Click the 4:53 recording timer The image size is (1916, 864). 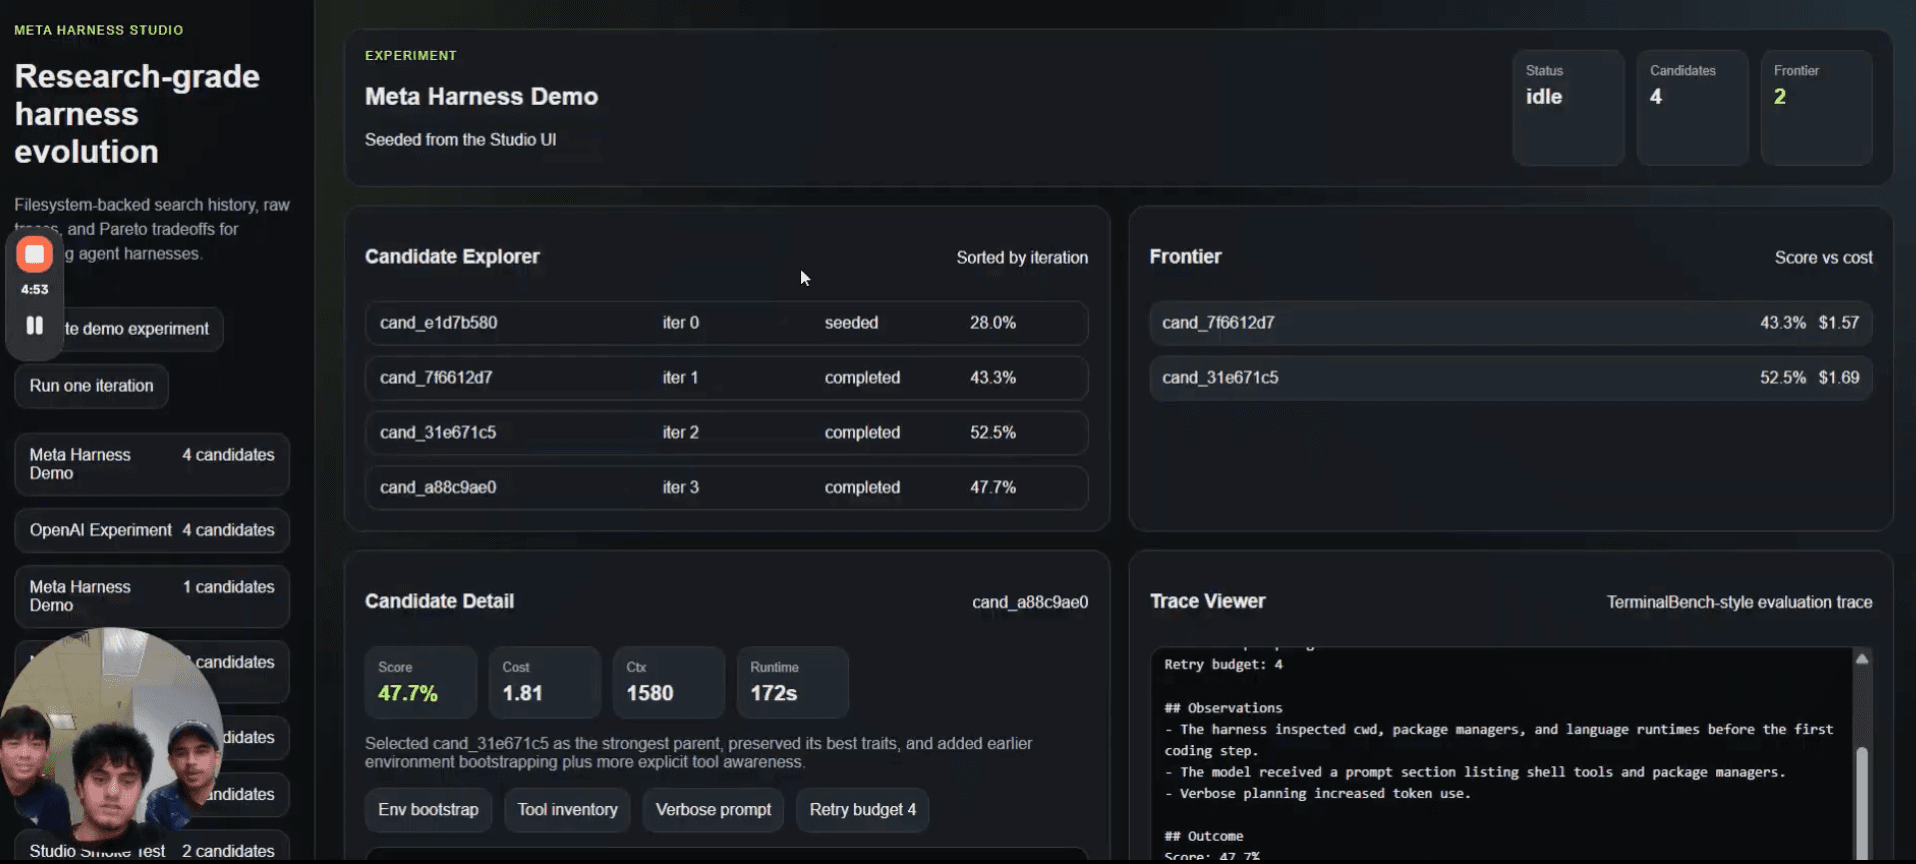pyautogui.click(x=34, y=289)
